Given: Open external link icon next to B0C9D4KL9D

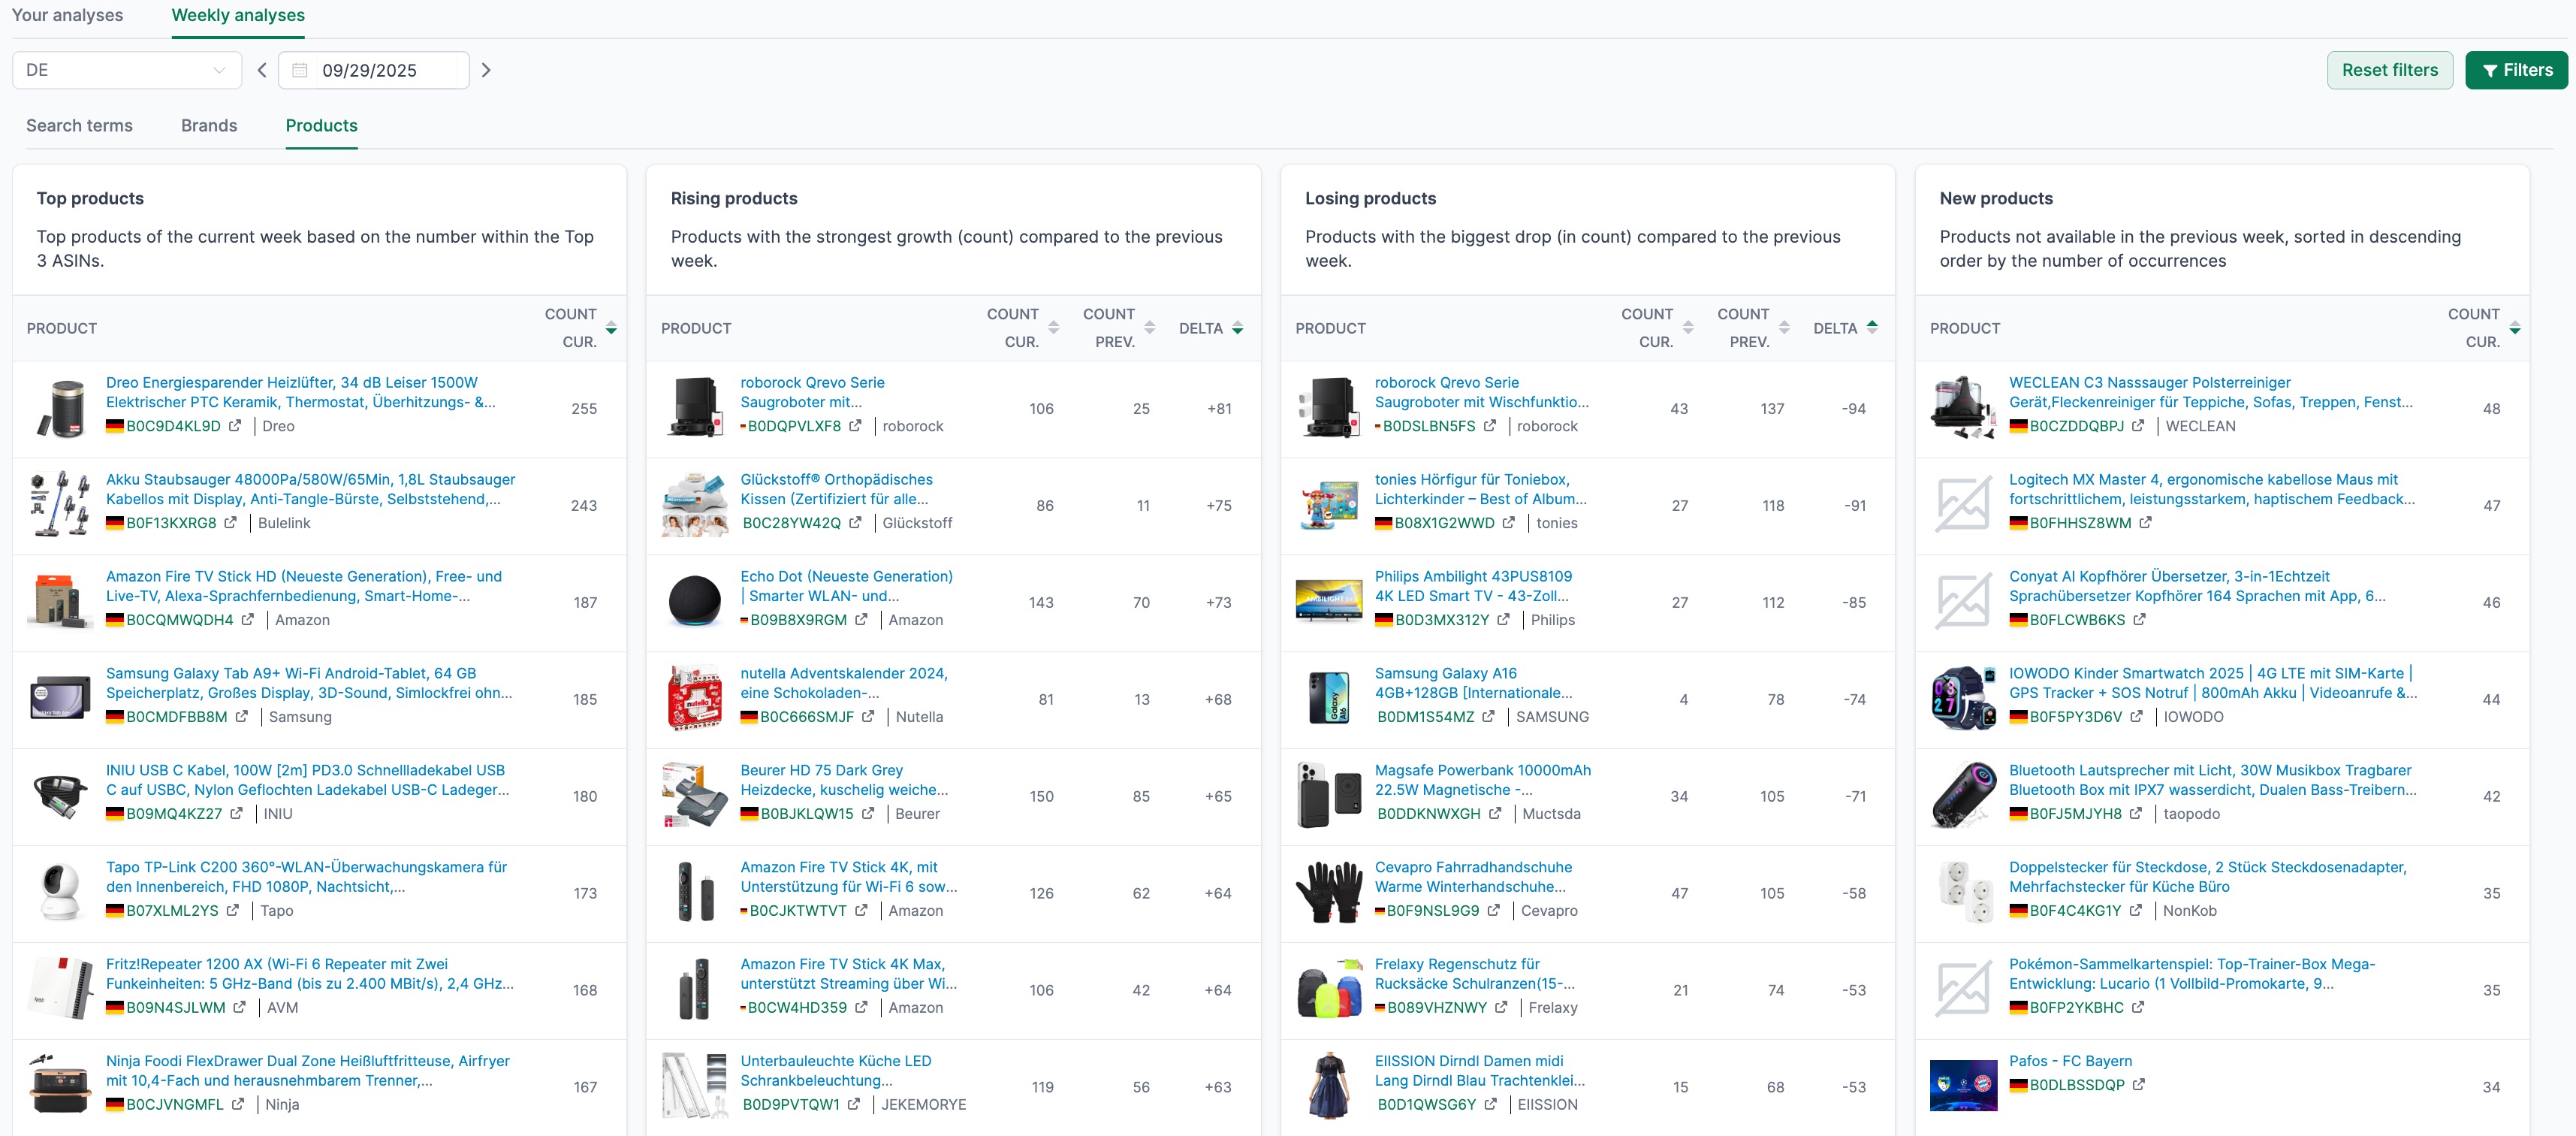Looking at the screenshot, I should coord(235,426).
